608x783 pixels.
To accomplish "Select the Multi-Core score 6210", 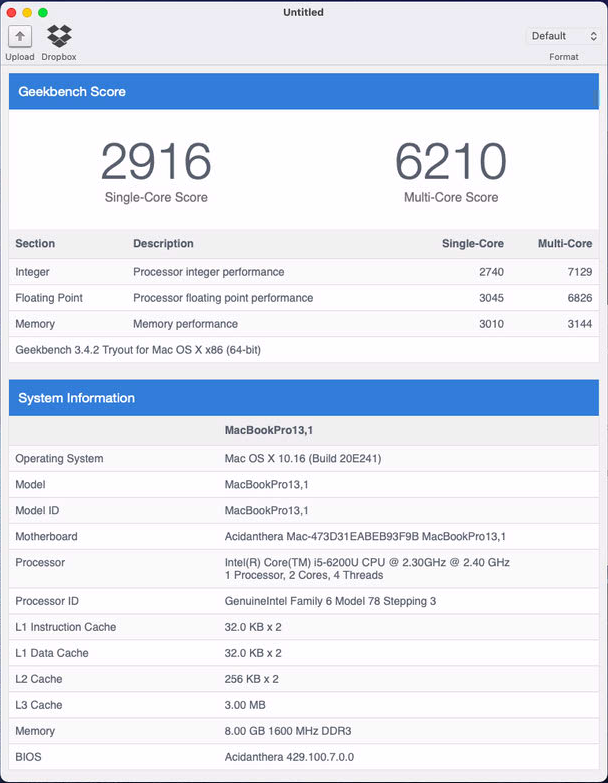I will tap(451, 161).
